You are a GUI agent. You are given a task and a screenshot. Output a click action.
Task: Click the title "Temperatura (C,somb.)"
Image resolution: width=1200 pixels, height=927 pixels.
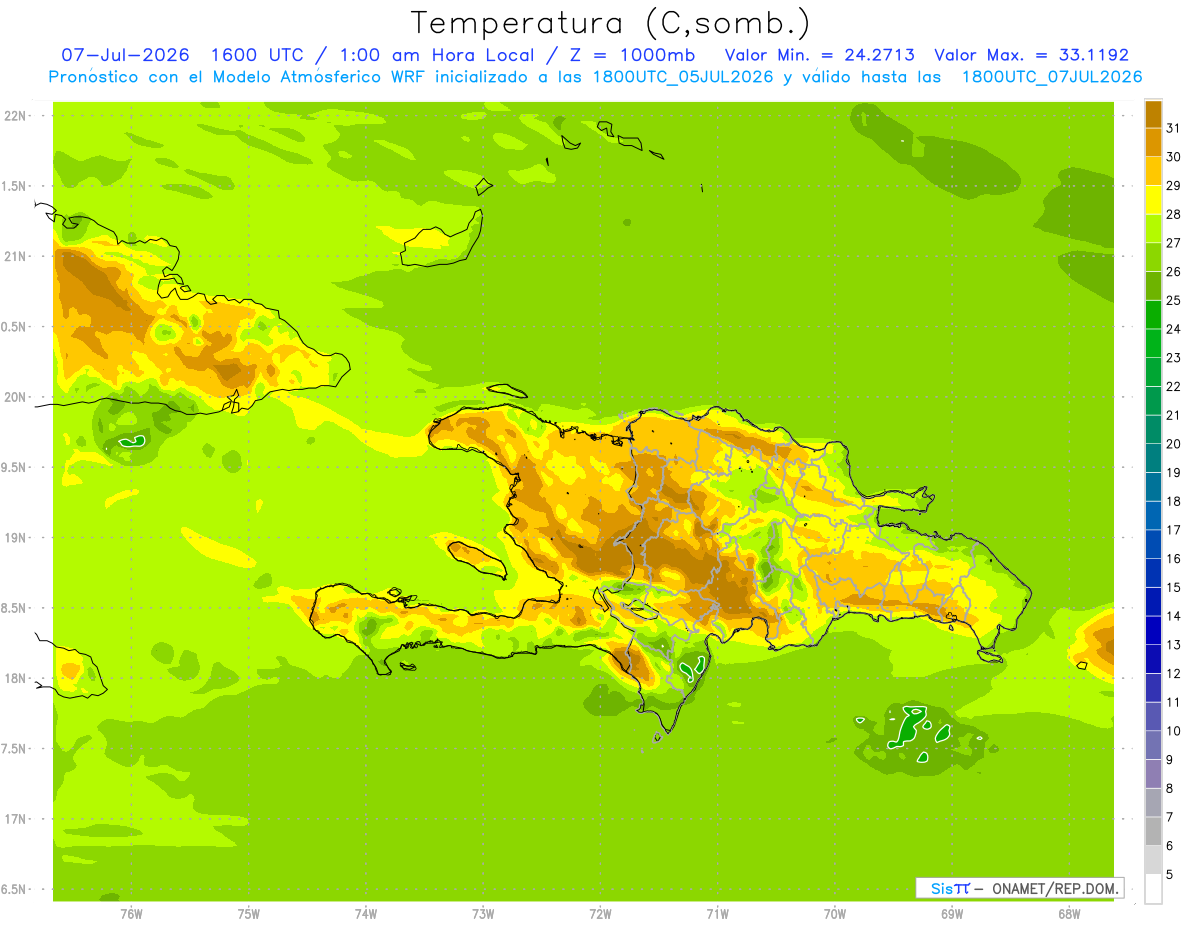coord(610,24)
